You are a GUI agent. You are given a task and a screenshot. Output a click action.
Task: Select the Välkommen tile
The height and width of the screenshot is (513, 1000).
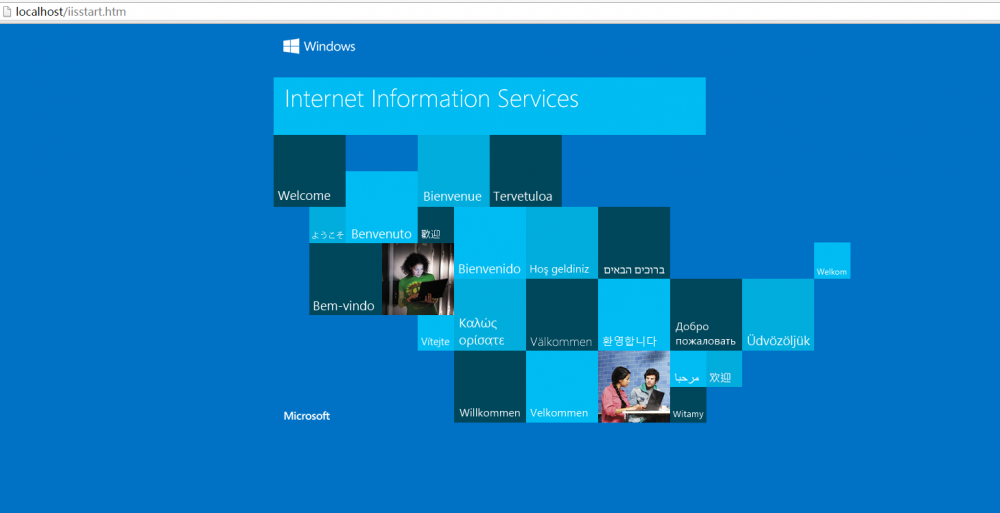pos(561,315)
